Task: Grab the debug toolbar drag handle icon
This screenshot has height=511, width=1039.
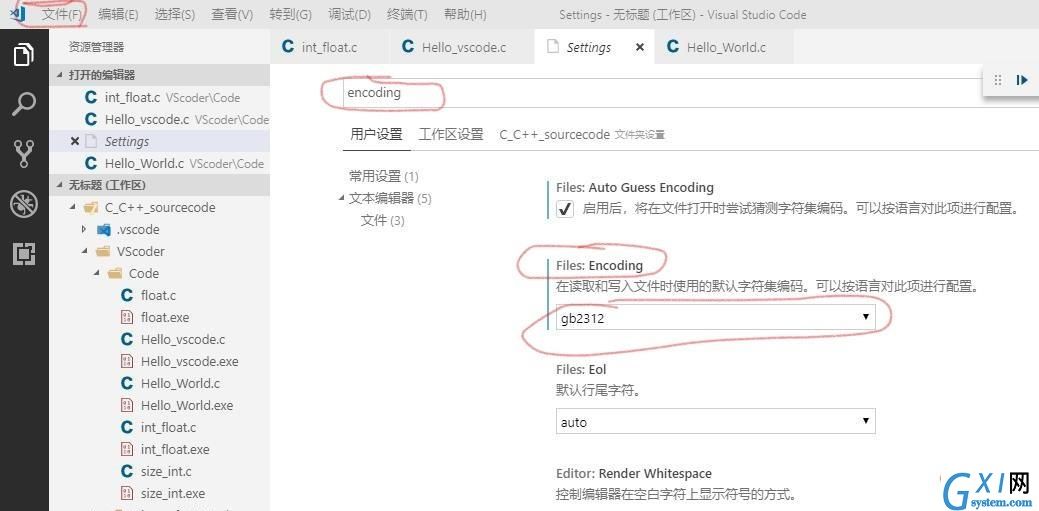Action: [998, 80]
